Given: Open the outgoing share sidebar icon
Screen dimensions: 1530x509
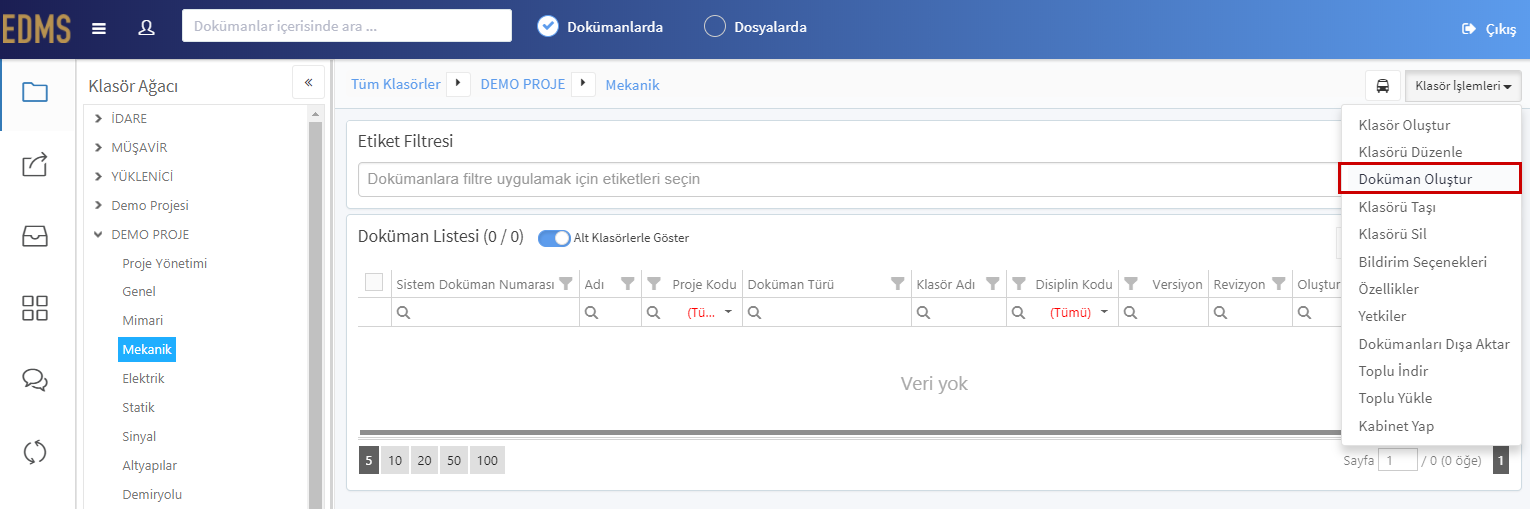Looking at the screenshot, I should tap(35, 164).
